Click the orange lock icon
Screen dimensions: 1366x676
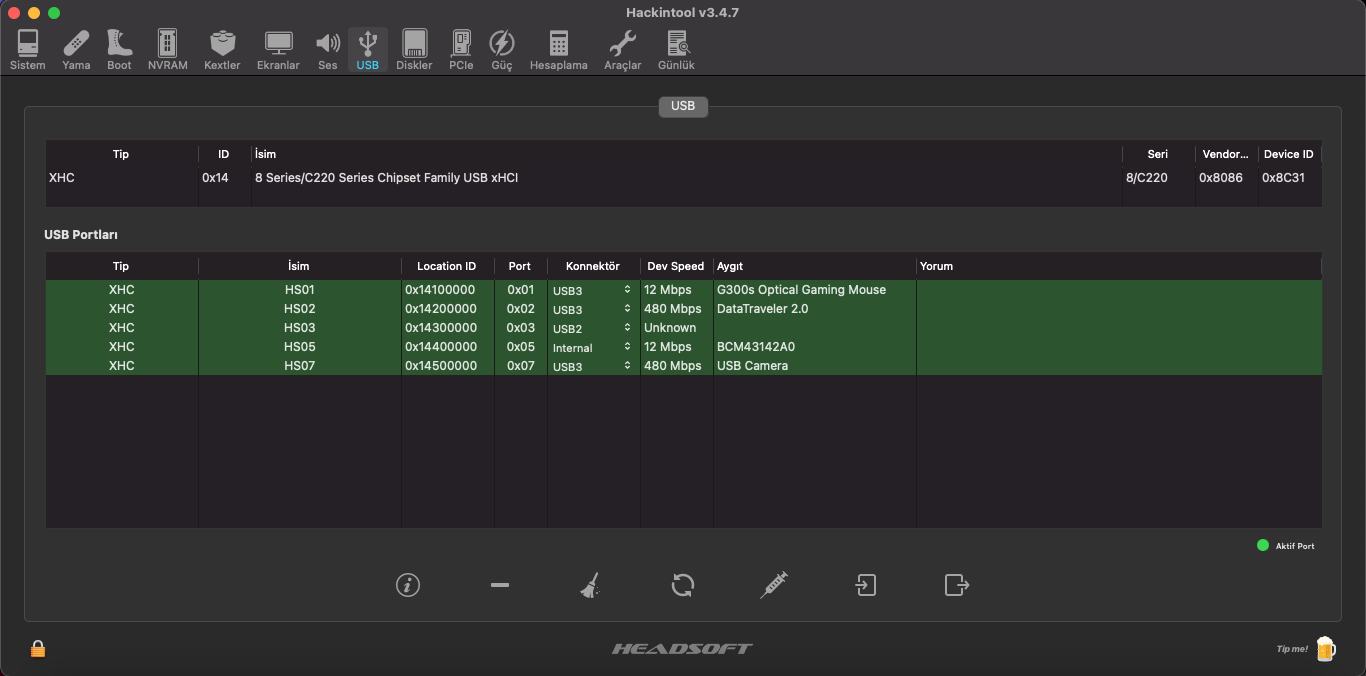[x=38, y=648]
